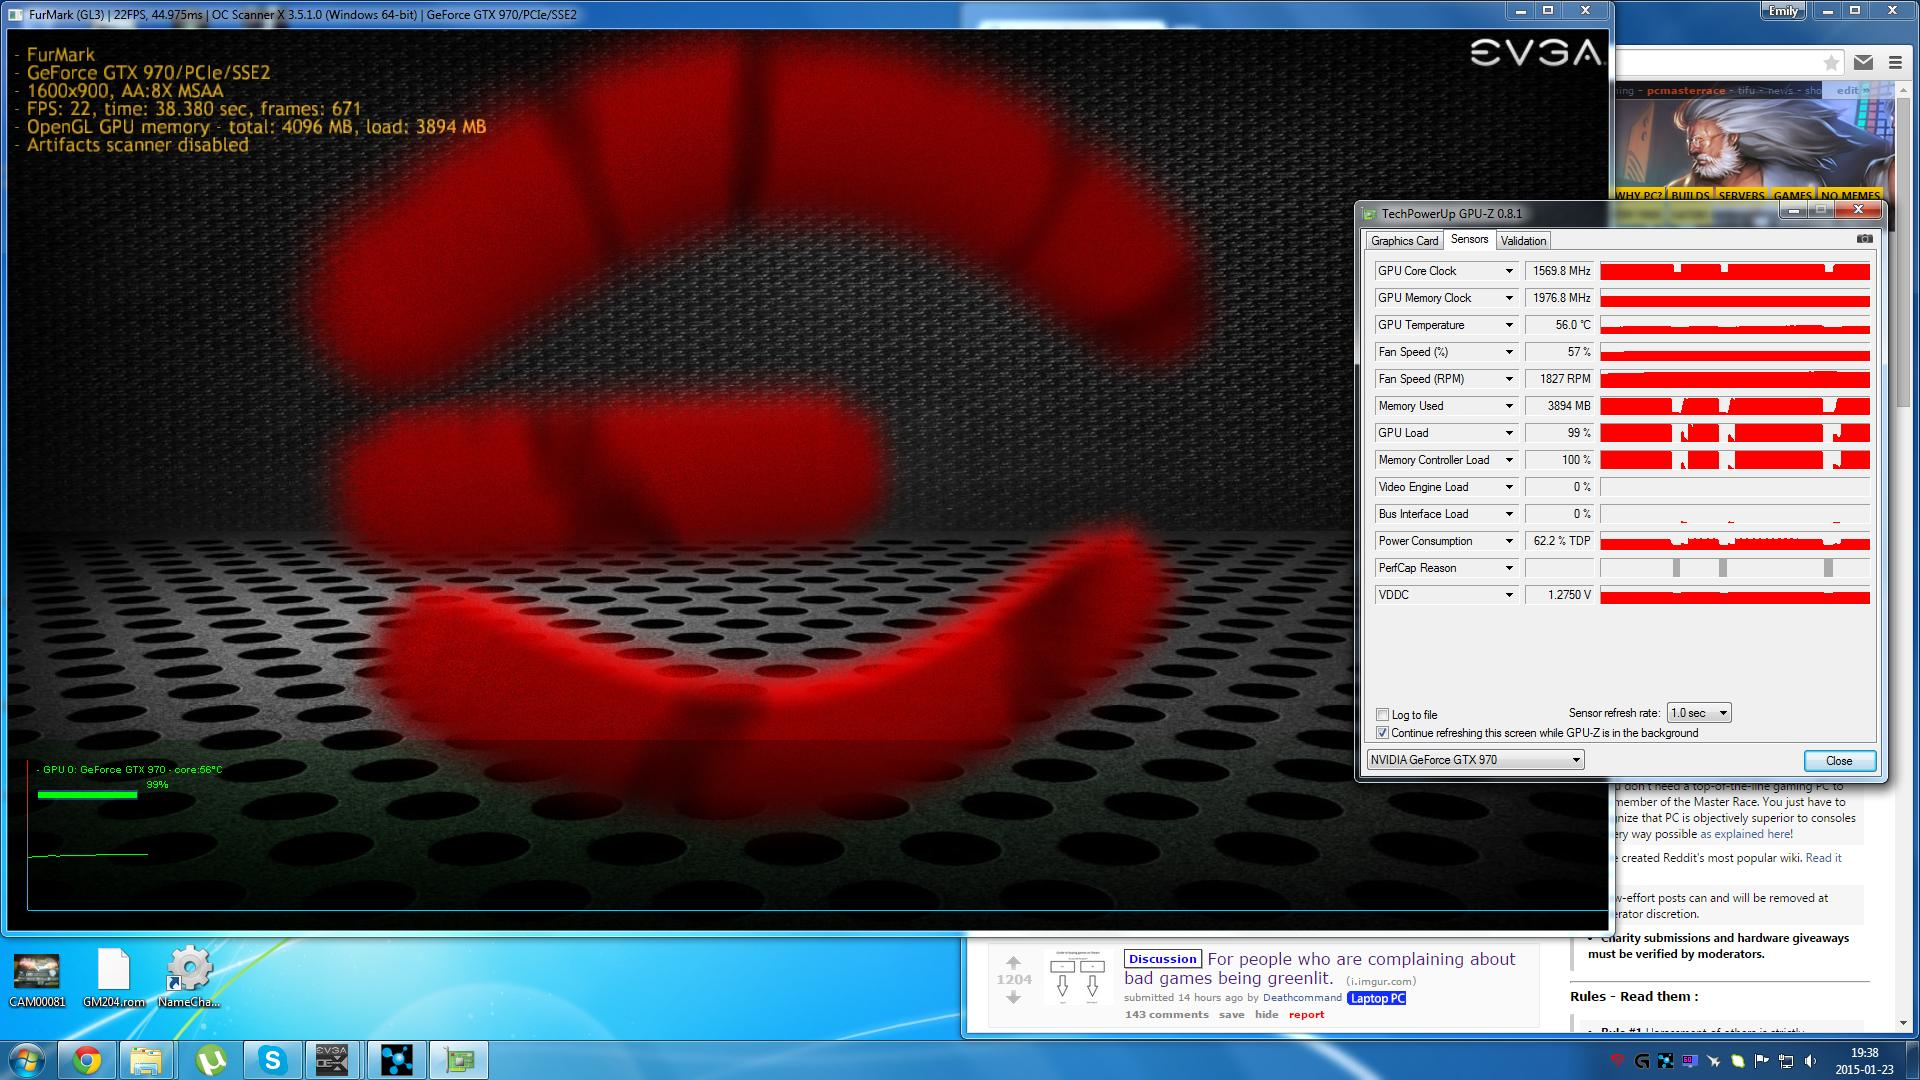Expand GPU Core Clock sensor dropdown
Viewport: 1920px width, 1080px height.
click(1509, 271)
